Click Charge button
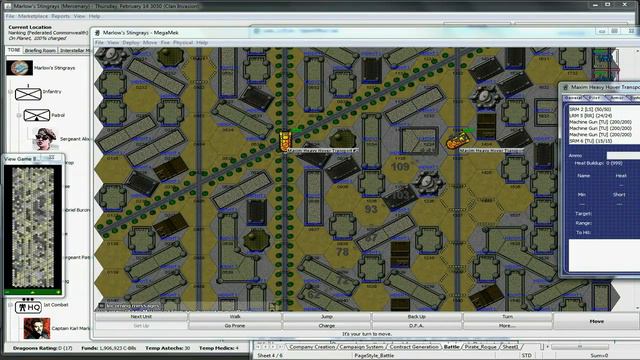Image resolution: width=640 pixels, height=360 pixels. (x=327, y=326)
